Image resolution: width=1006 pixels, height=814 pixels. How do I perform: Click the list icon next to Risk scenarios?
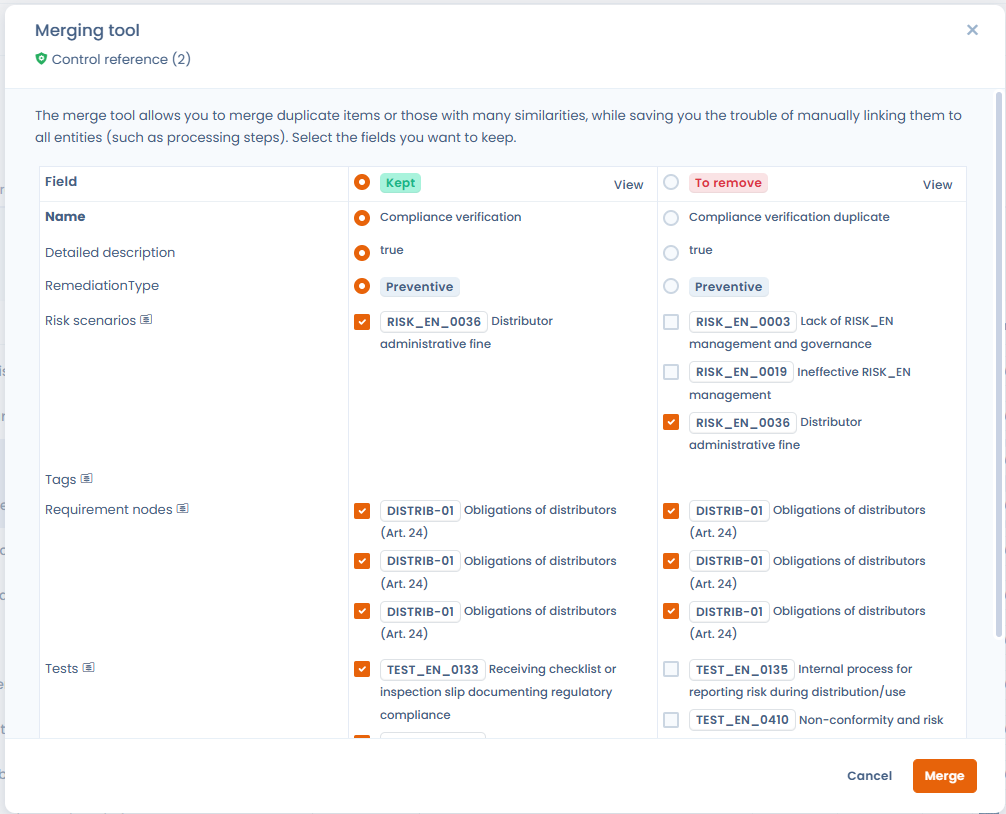146,319
